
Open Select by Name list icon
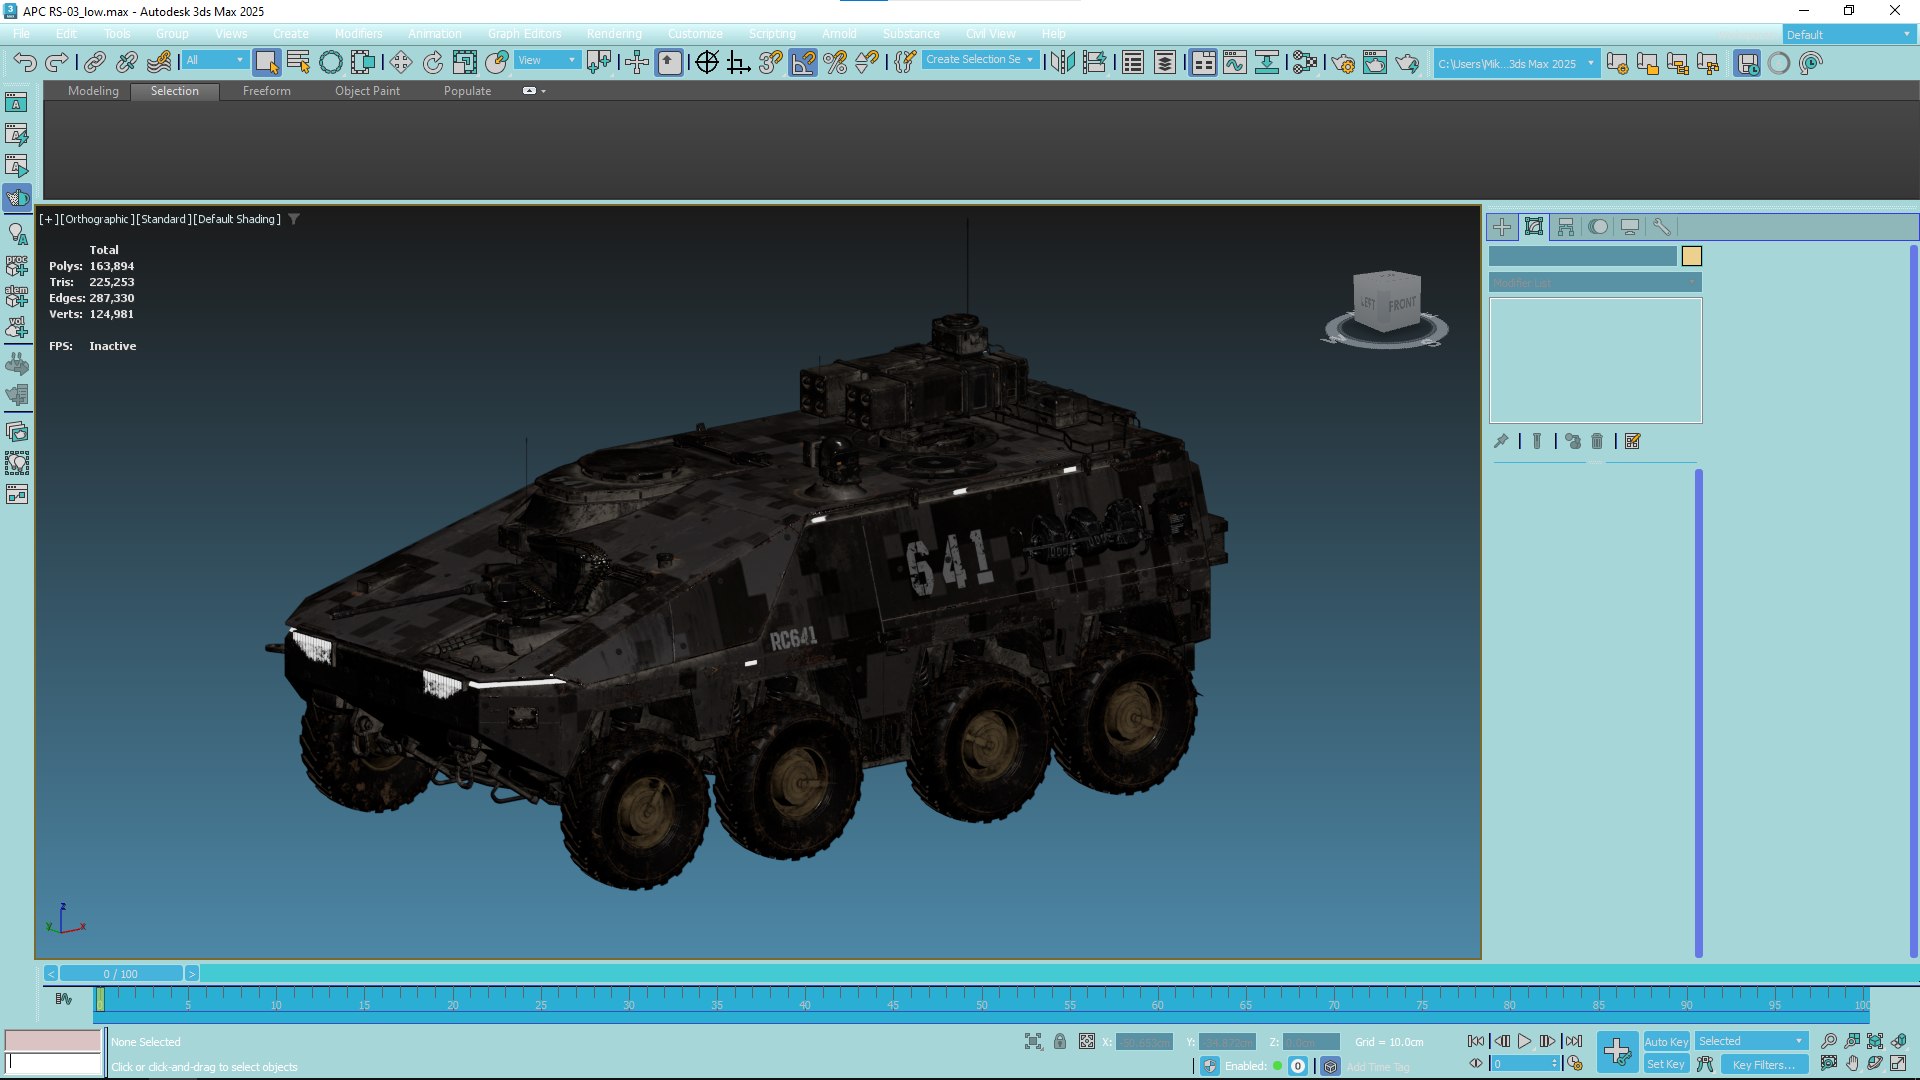pos(298,63)
